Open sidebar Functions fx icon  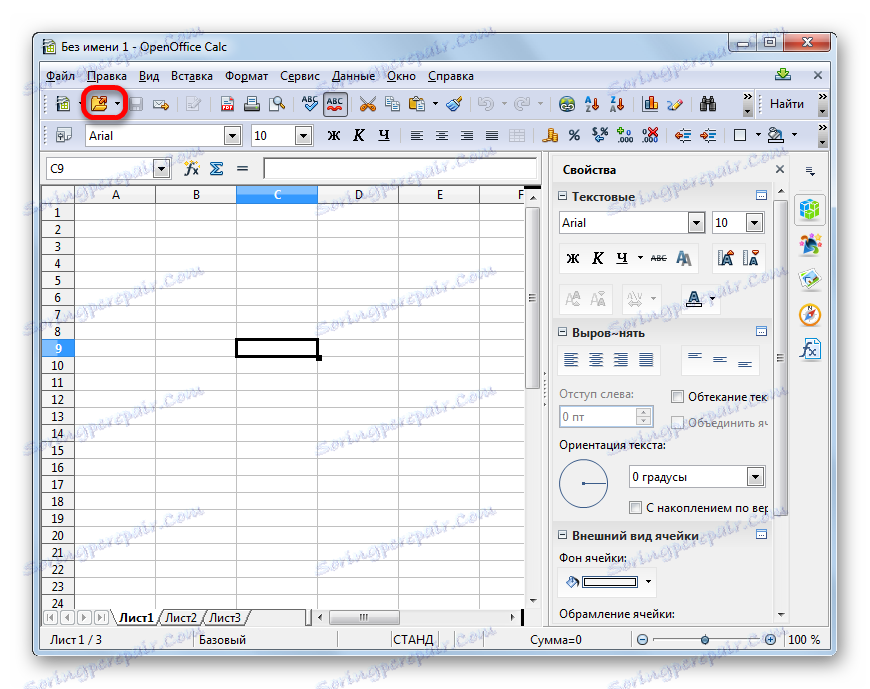pyautogui.click(x=810, y=349)
